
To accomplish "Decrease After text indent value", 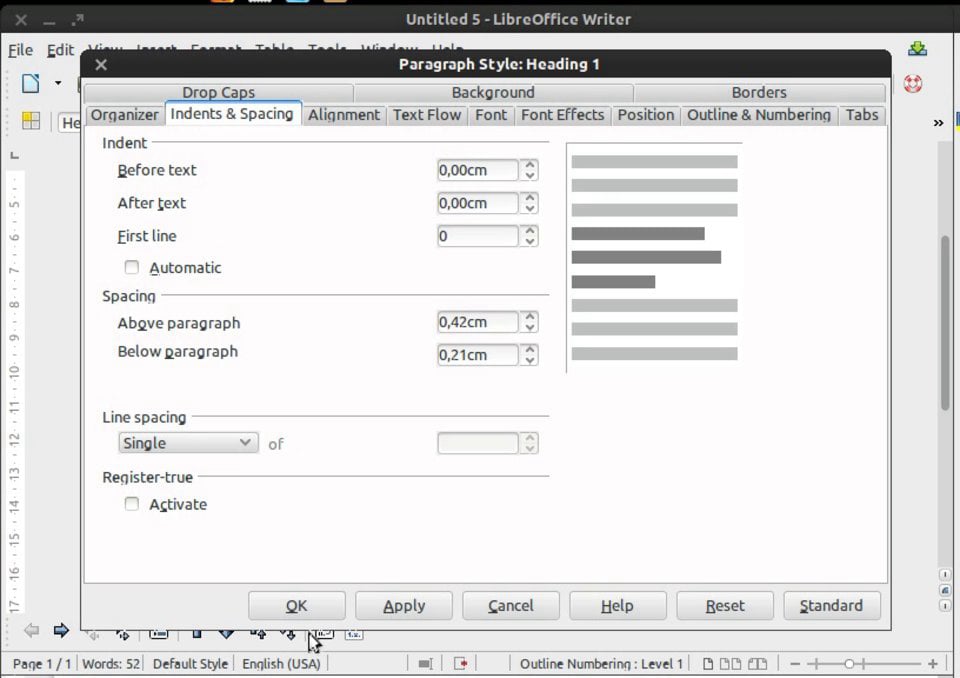I will (530, 209).
